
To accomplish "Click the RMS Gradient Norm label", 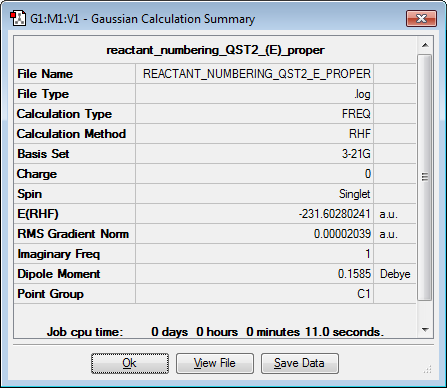I will (x=73, y=234).
